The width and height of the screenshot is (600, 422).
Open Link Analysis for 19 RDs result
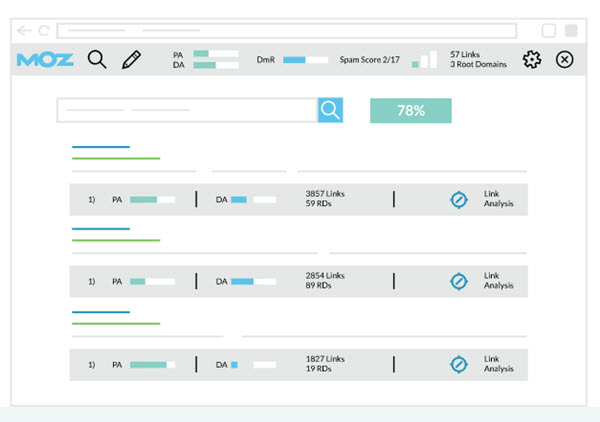pyautogui.click(x=497, y=365)
